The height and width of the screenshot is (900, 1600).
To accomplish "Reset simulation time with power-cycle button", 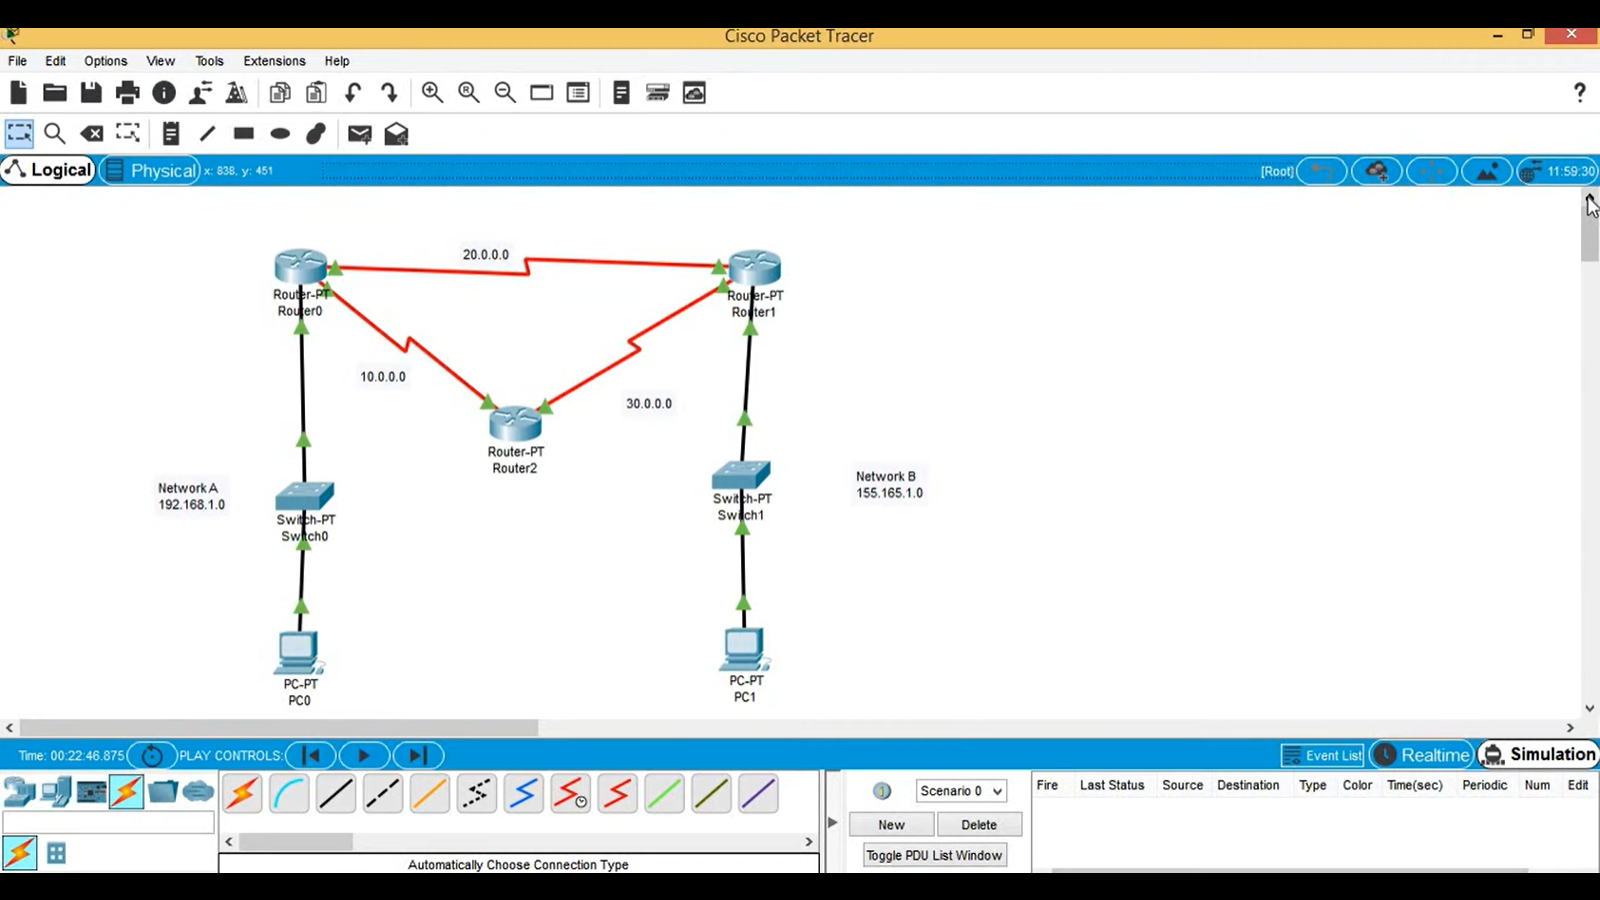I will [152, 755].
